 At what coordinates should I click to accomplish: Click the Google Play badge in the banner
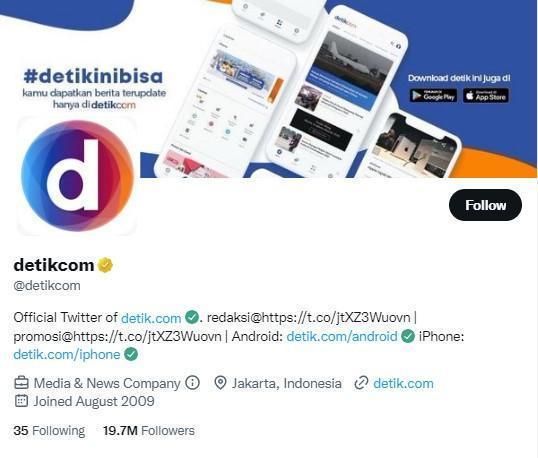[433, 96]
